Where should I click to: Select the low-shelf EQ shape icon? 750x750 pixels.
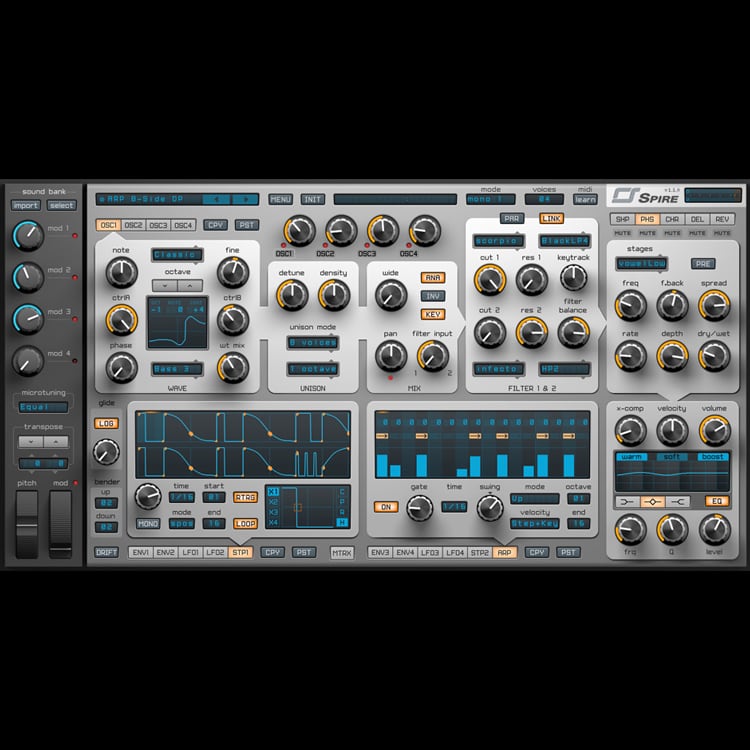[627, 501]
